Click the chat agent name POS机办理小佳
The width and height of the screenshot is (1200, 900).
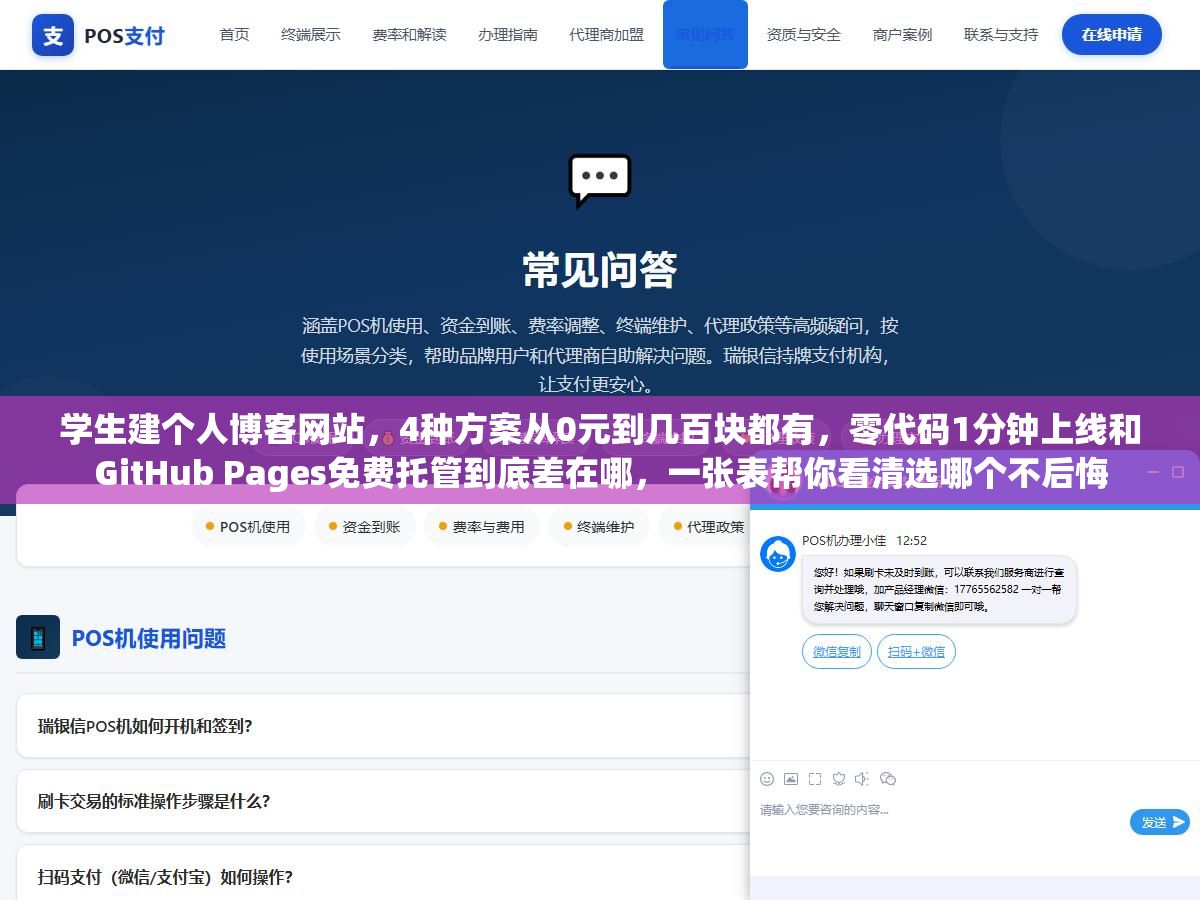pyautogui.click(x=844, y=540)
